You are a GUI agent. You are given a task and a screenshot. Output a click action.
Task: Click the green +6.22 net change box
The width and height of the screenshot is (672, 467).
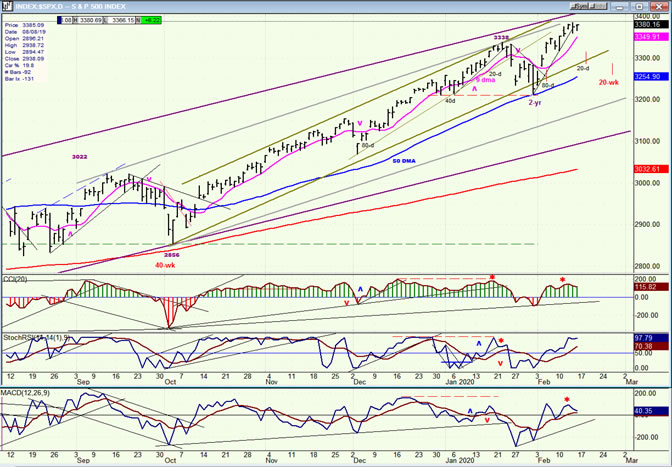[x=151, y=20]
